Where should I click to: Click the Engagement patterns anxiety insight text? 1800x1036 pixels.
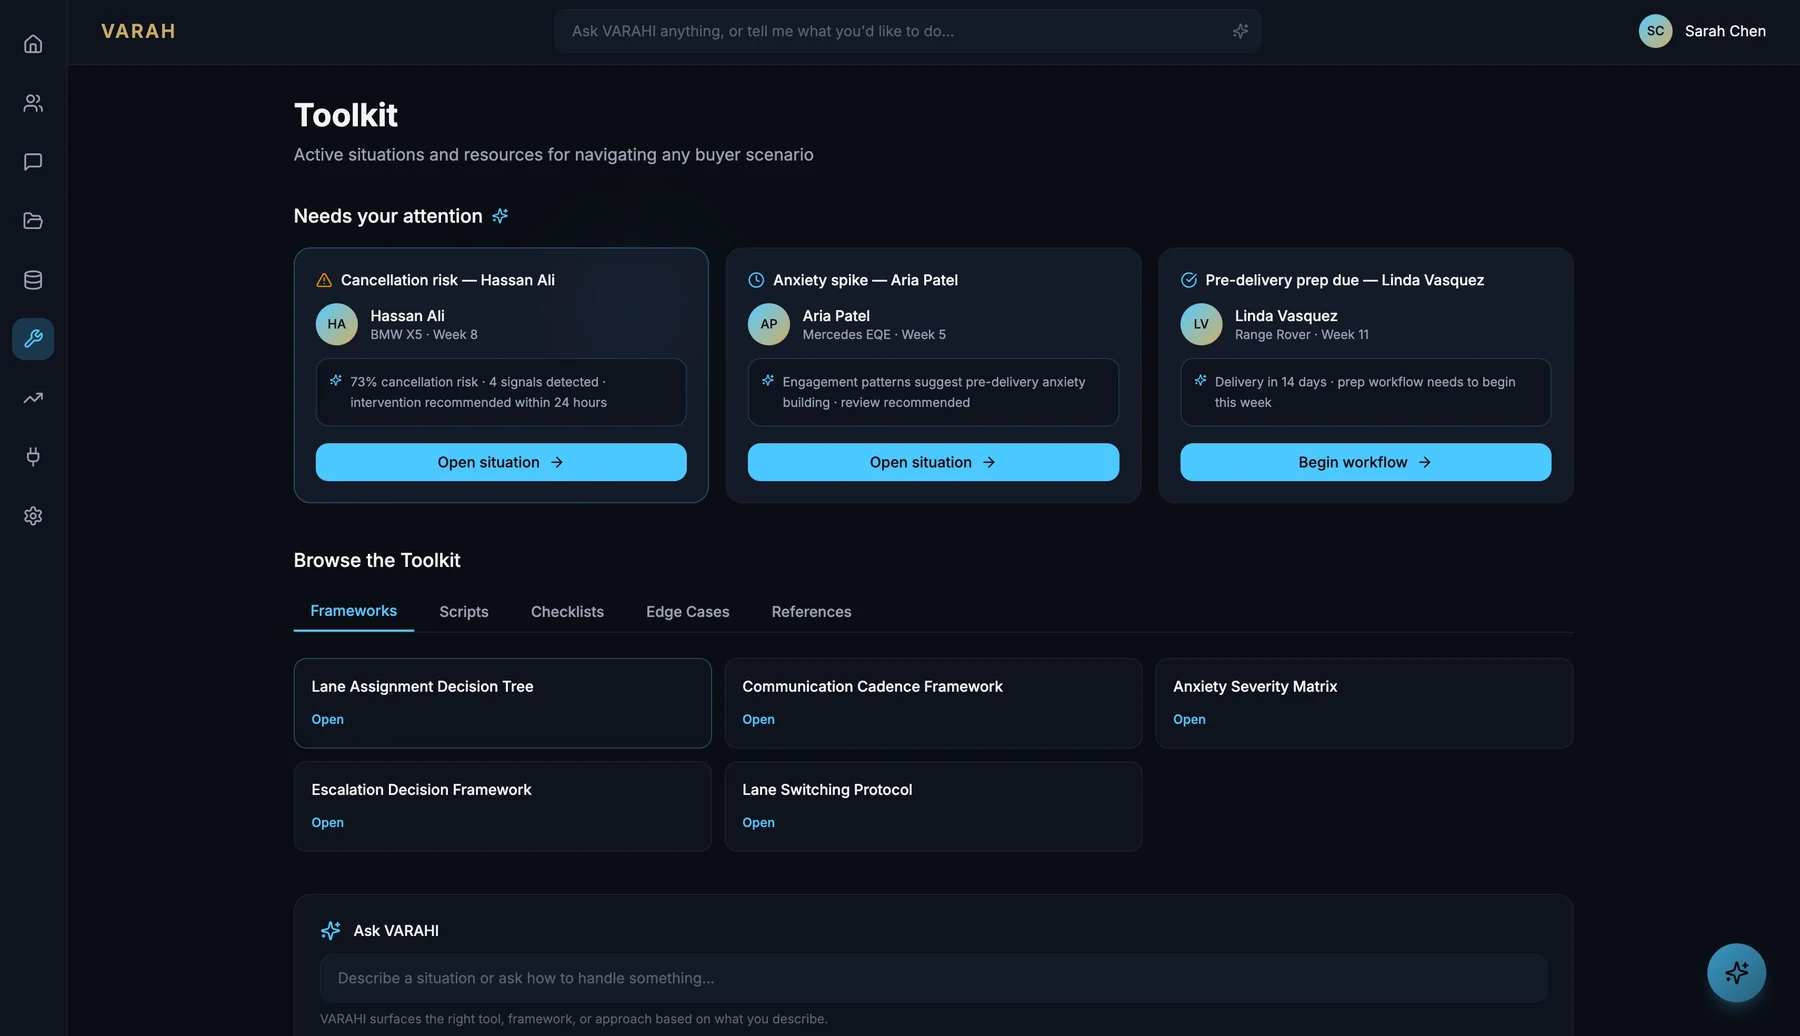click(934, 392)
